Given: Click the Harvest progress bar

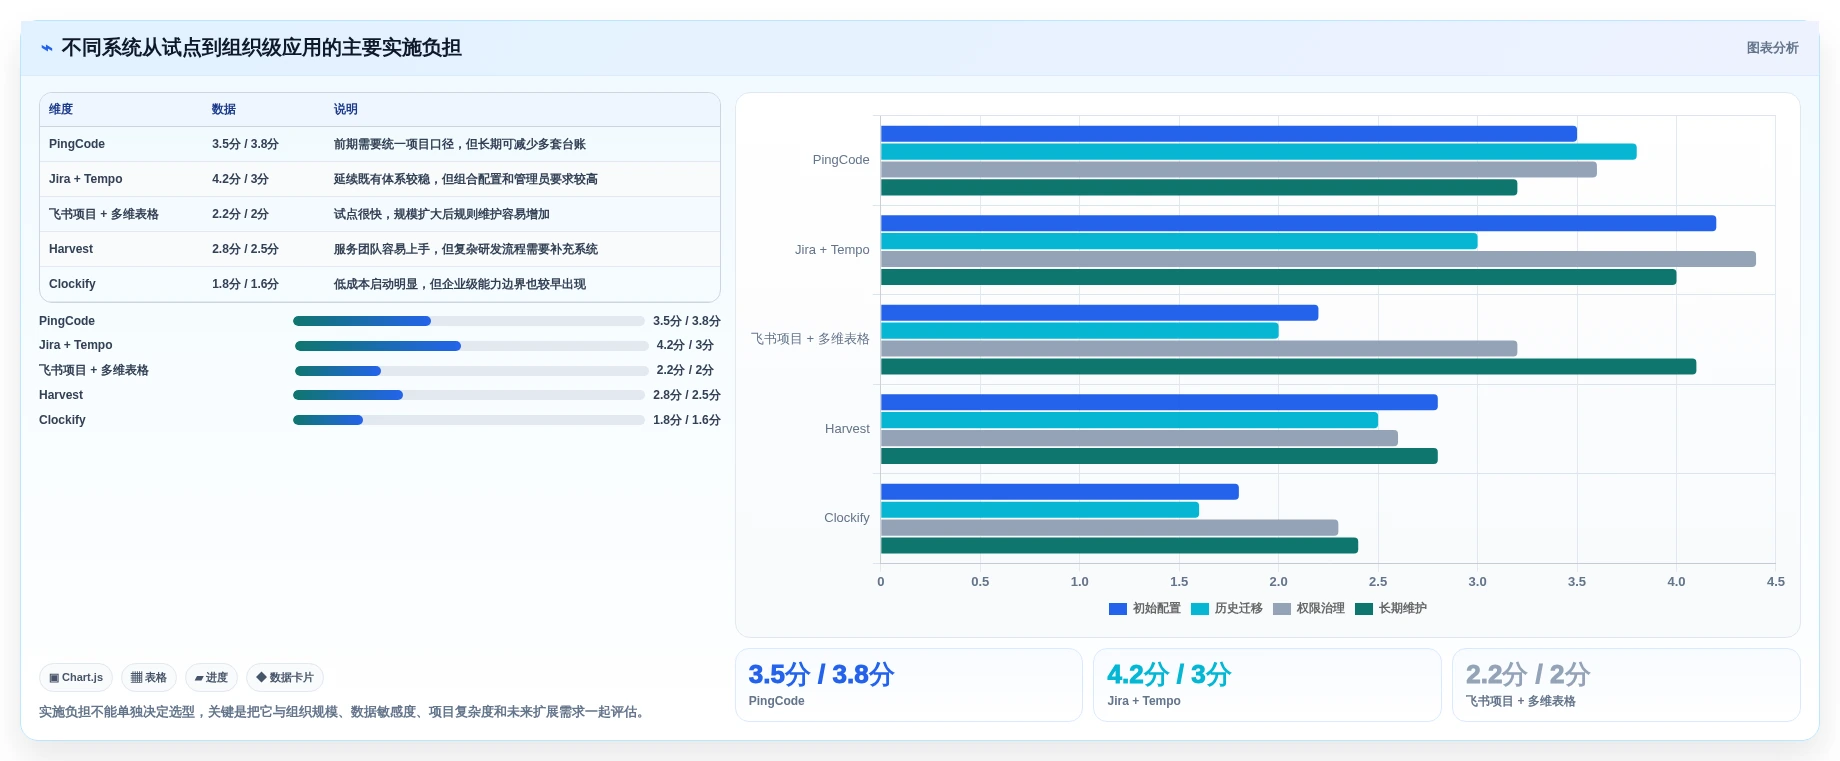Looking at the screenshot, I should pyautogui.click(x=468, y=395).
